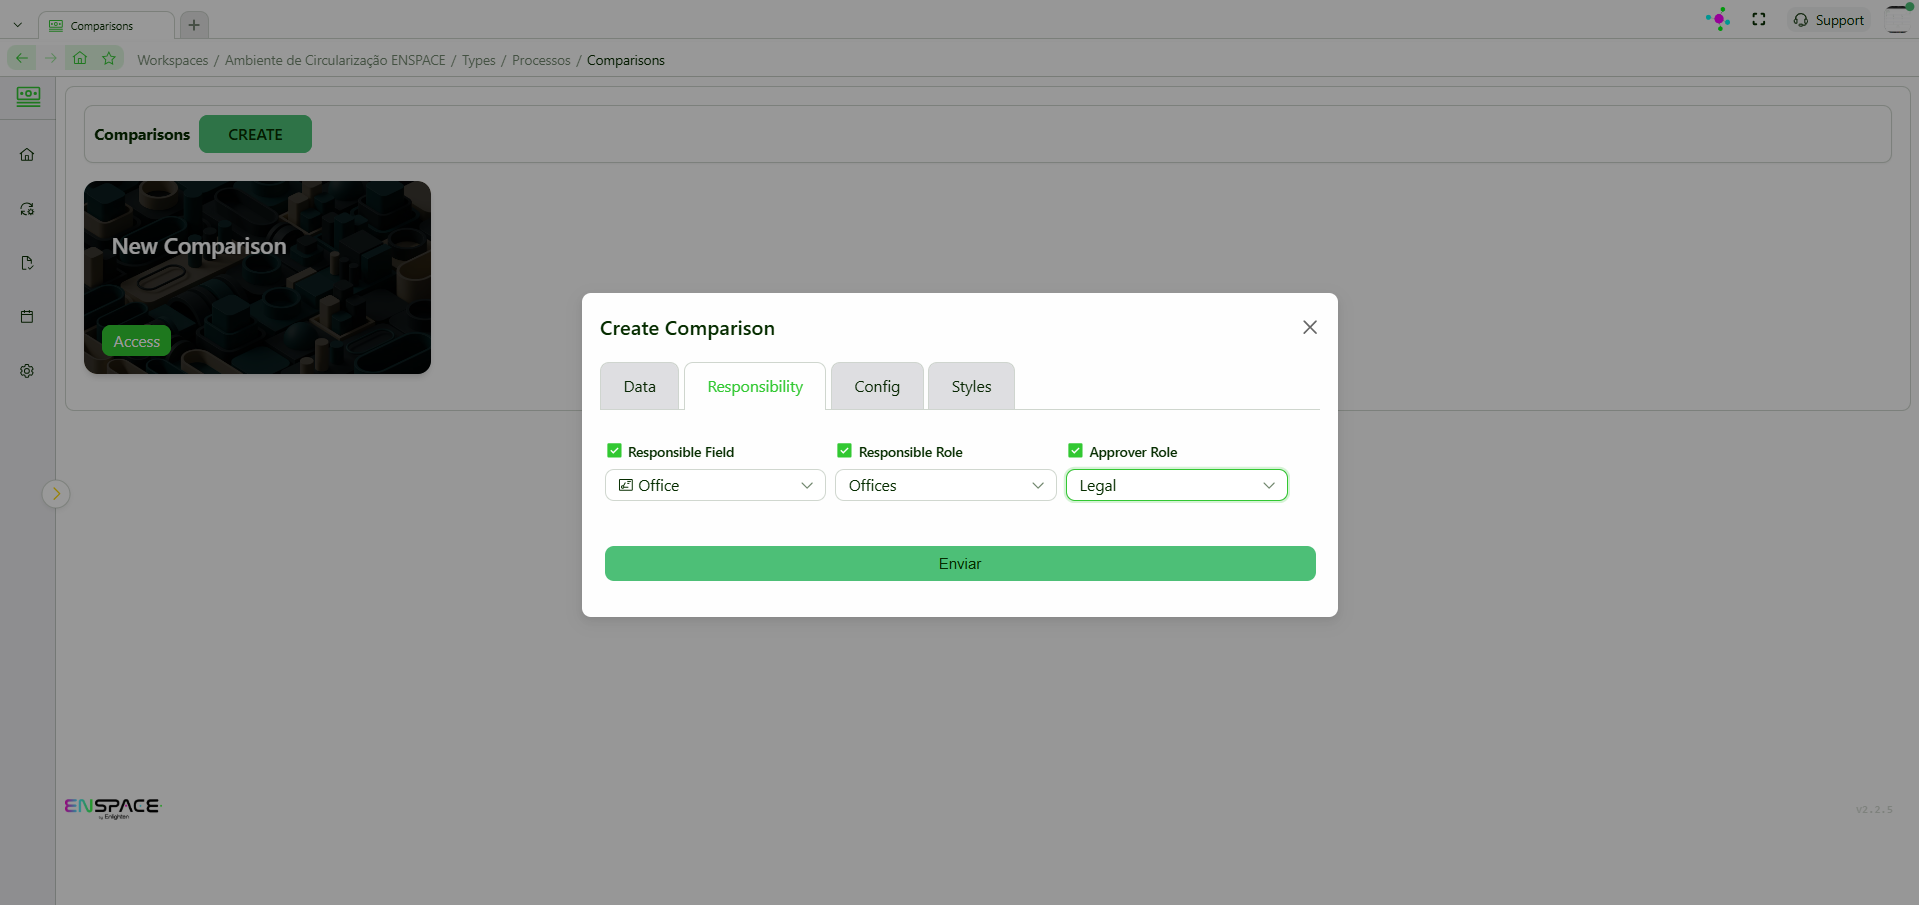Click the workspace icon atop left sidebar
Image resolution: width=1919 pixels, height=905 pixels.
(28, 96)
